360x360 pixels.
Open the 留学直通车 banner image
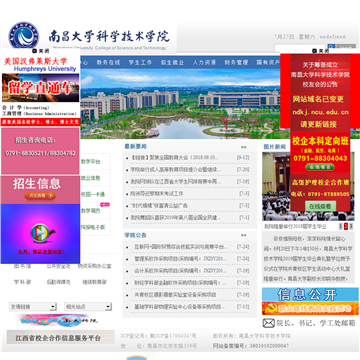(x=40, y=88)
